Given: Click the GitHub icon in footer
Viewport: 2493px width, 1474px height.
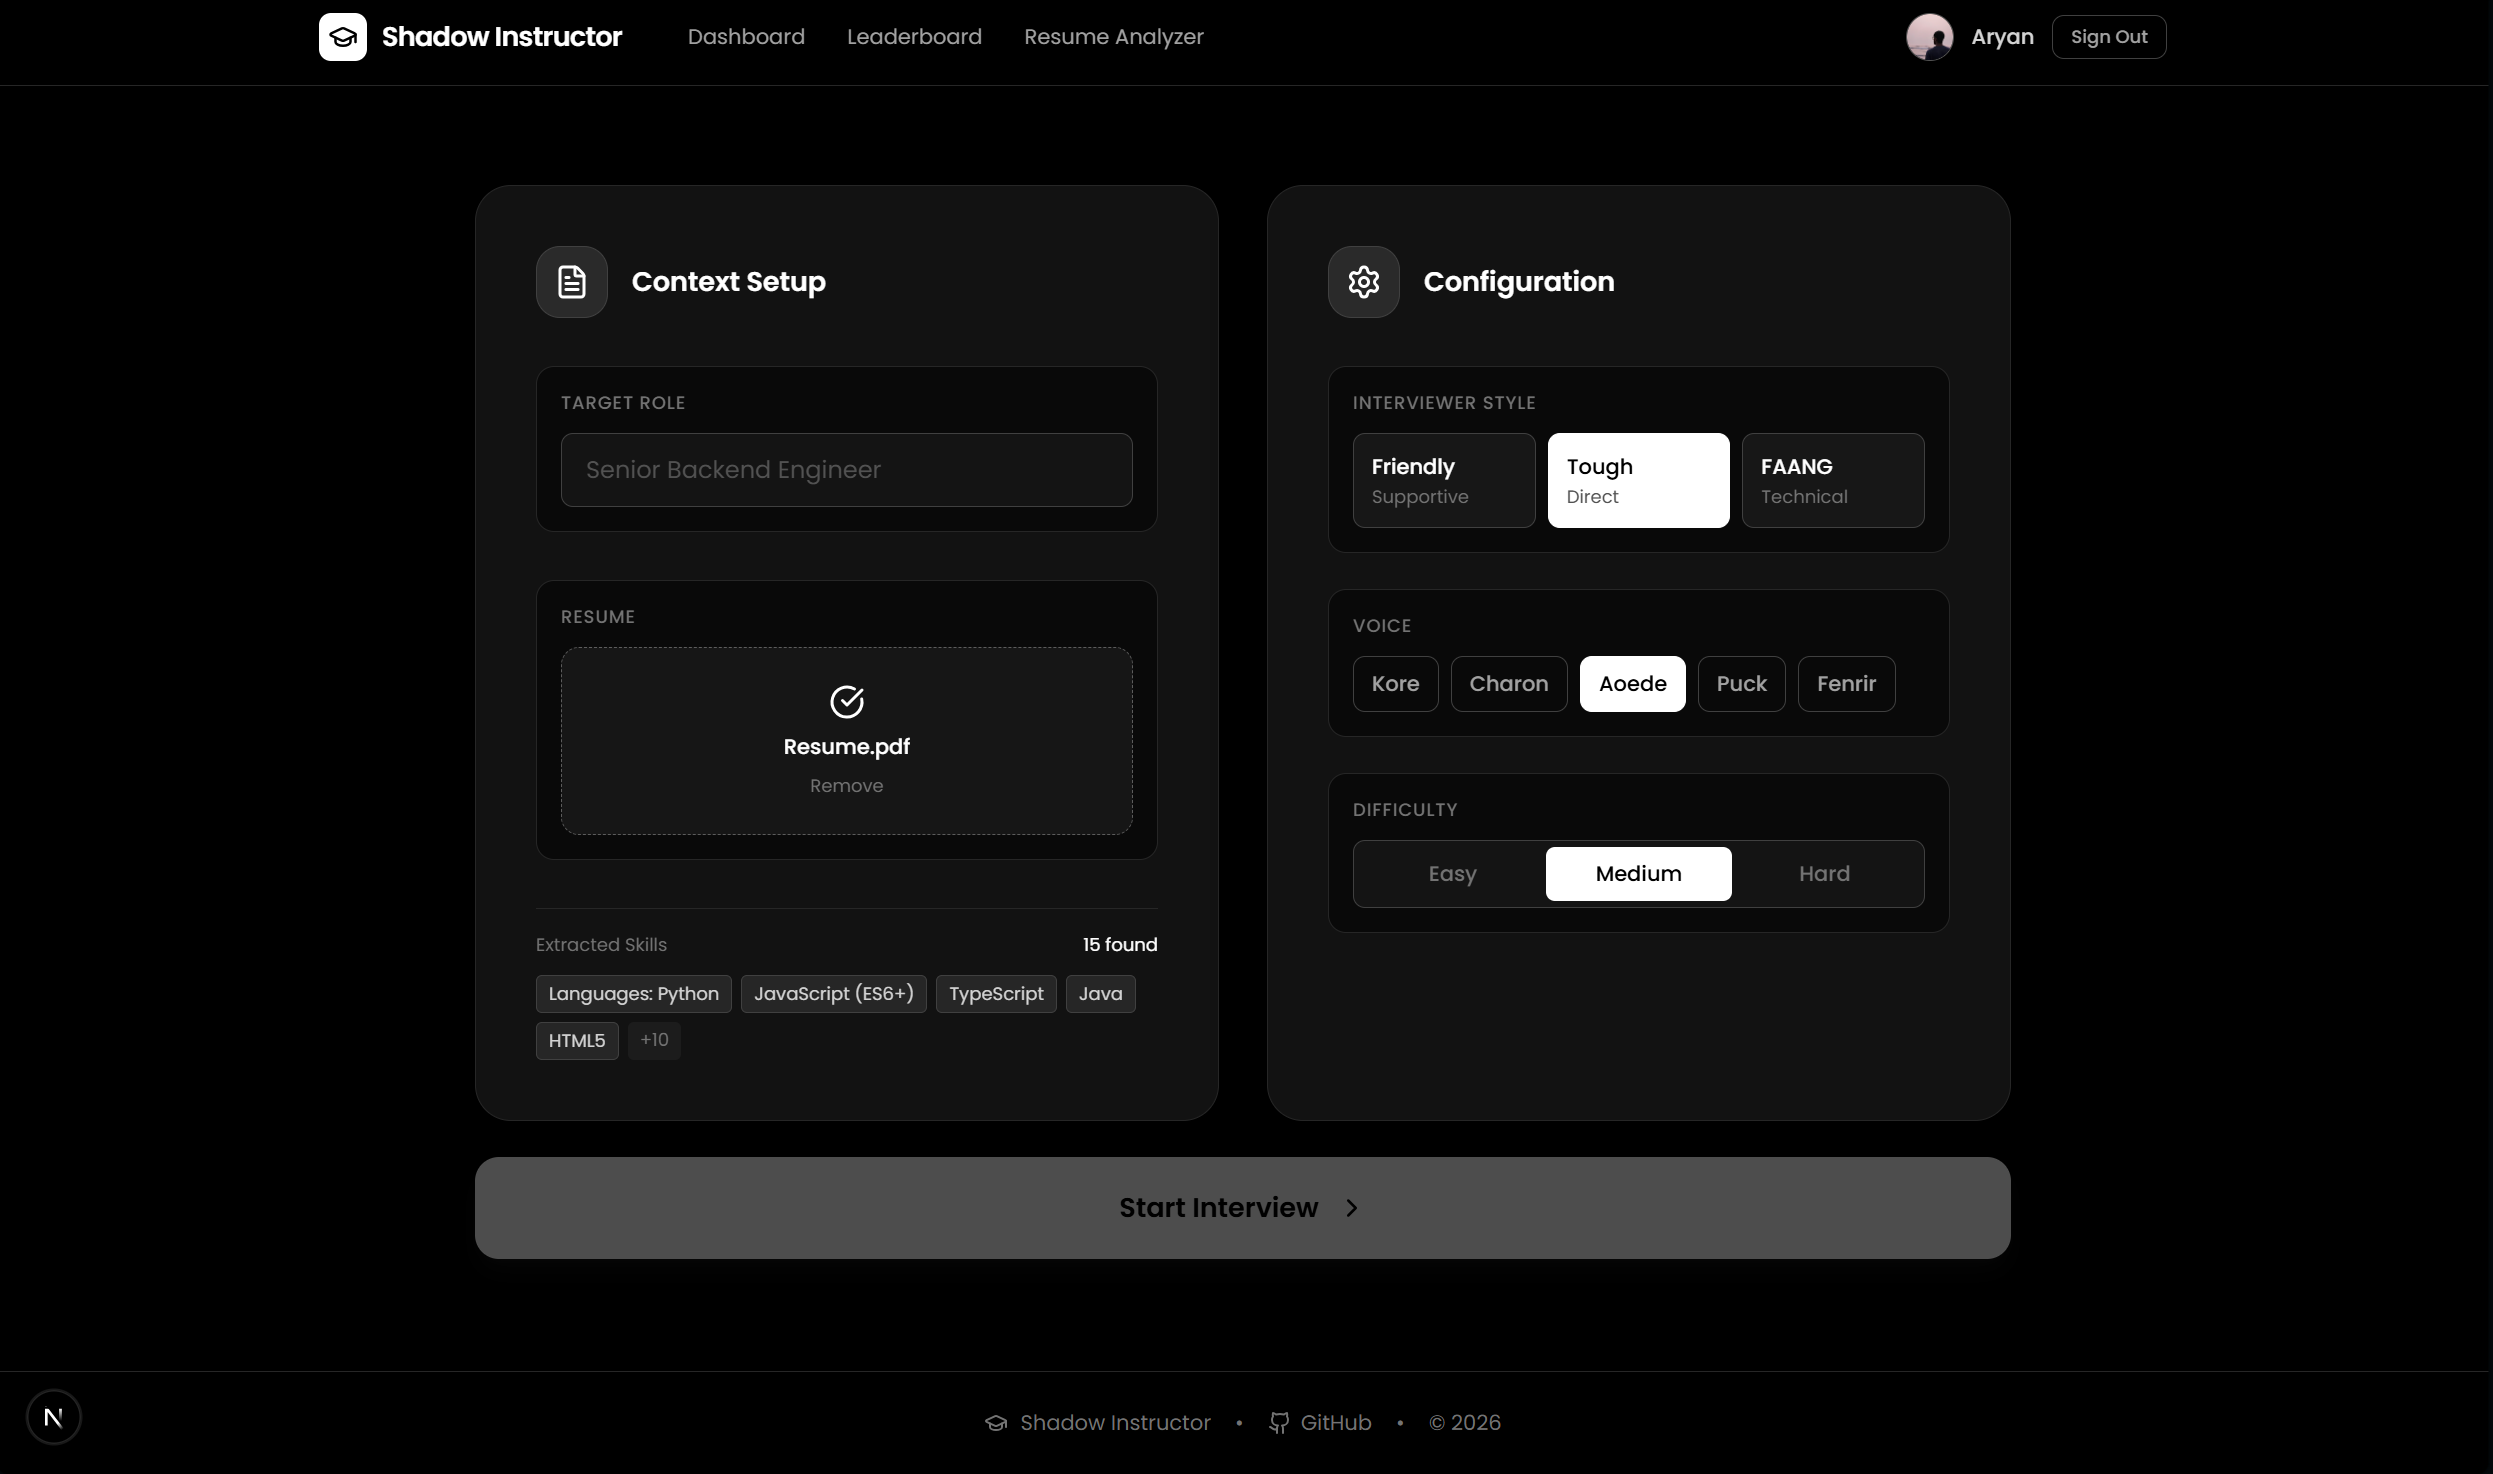Looking at the screenshot, I should coord(1278,1422).
